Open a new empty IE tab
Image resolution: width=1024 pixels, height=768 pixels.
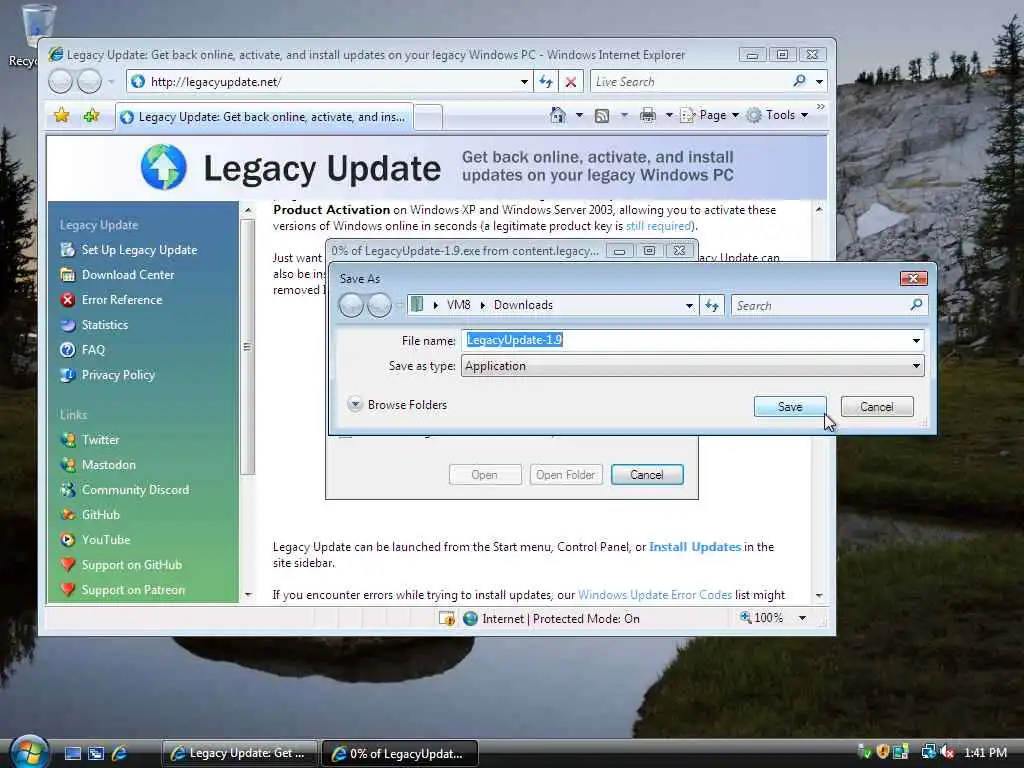(428, 118)
